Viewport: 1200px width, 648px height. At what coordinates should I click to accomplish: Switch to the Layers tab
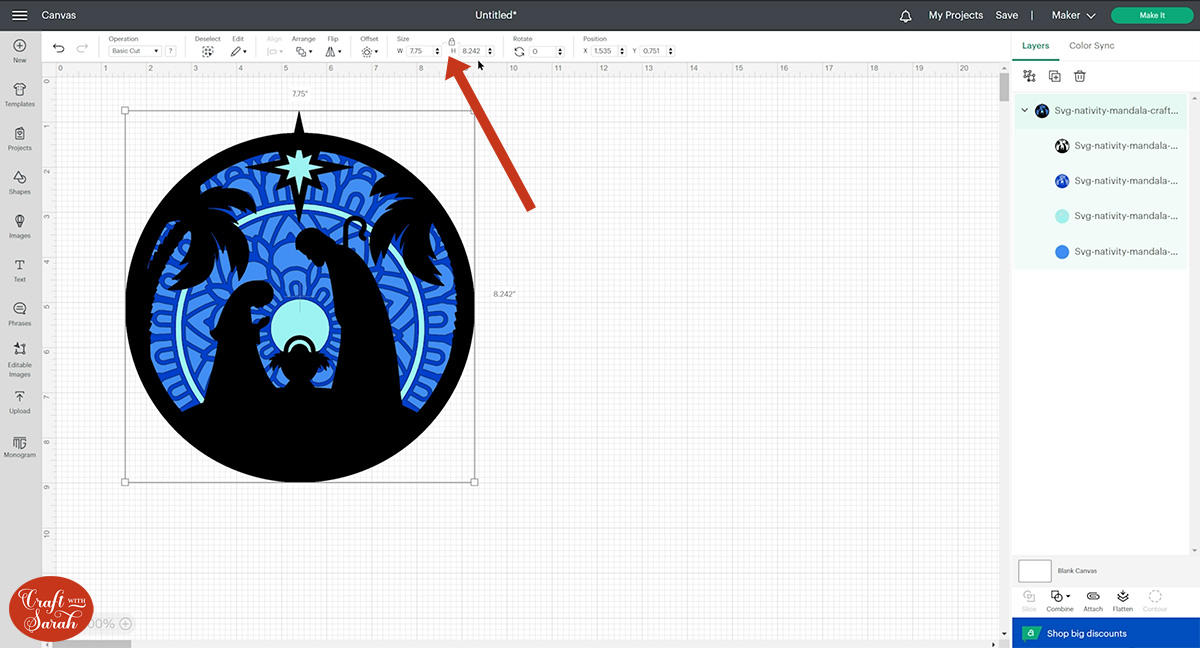(1036, 46)
